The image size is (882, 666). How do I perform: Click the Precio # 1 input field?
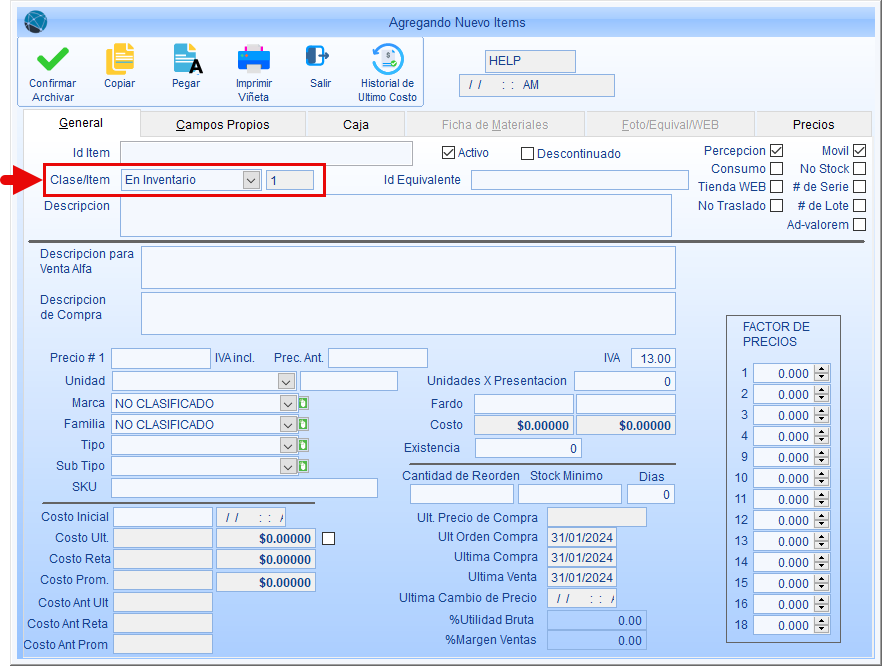pyautogui.click(x=161, y=358)
